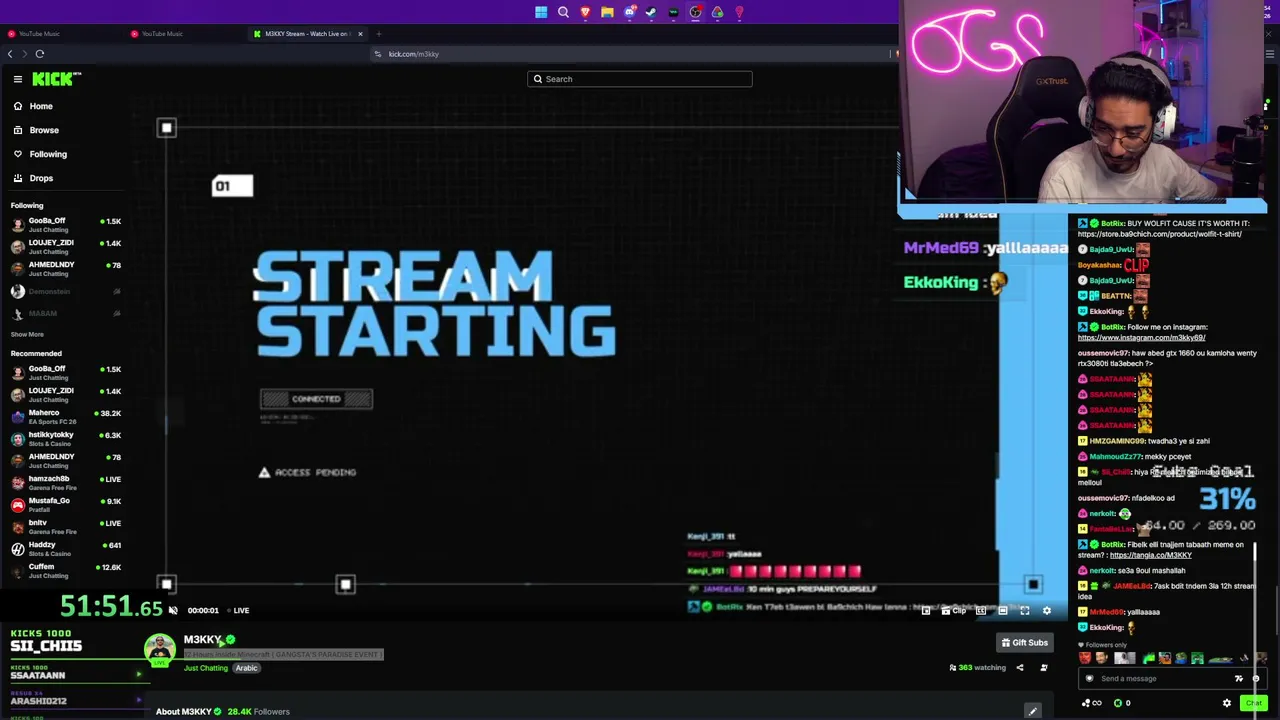This screenshot has width=1280, height=720.
Task: Open OBS Studio from the taskbar
Action: 695,12
